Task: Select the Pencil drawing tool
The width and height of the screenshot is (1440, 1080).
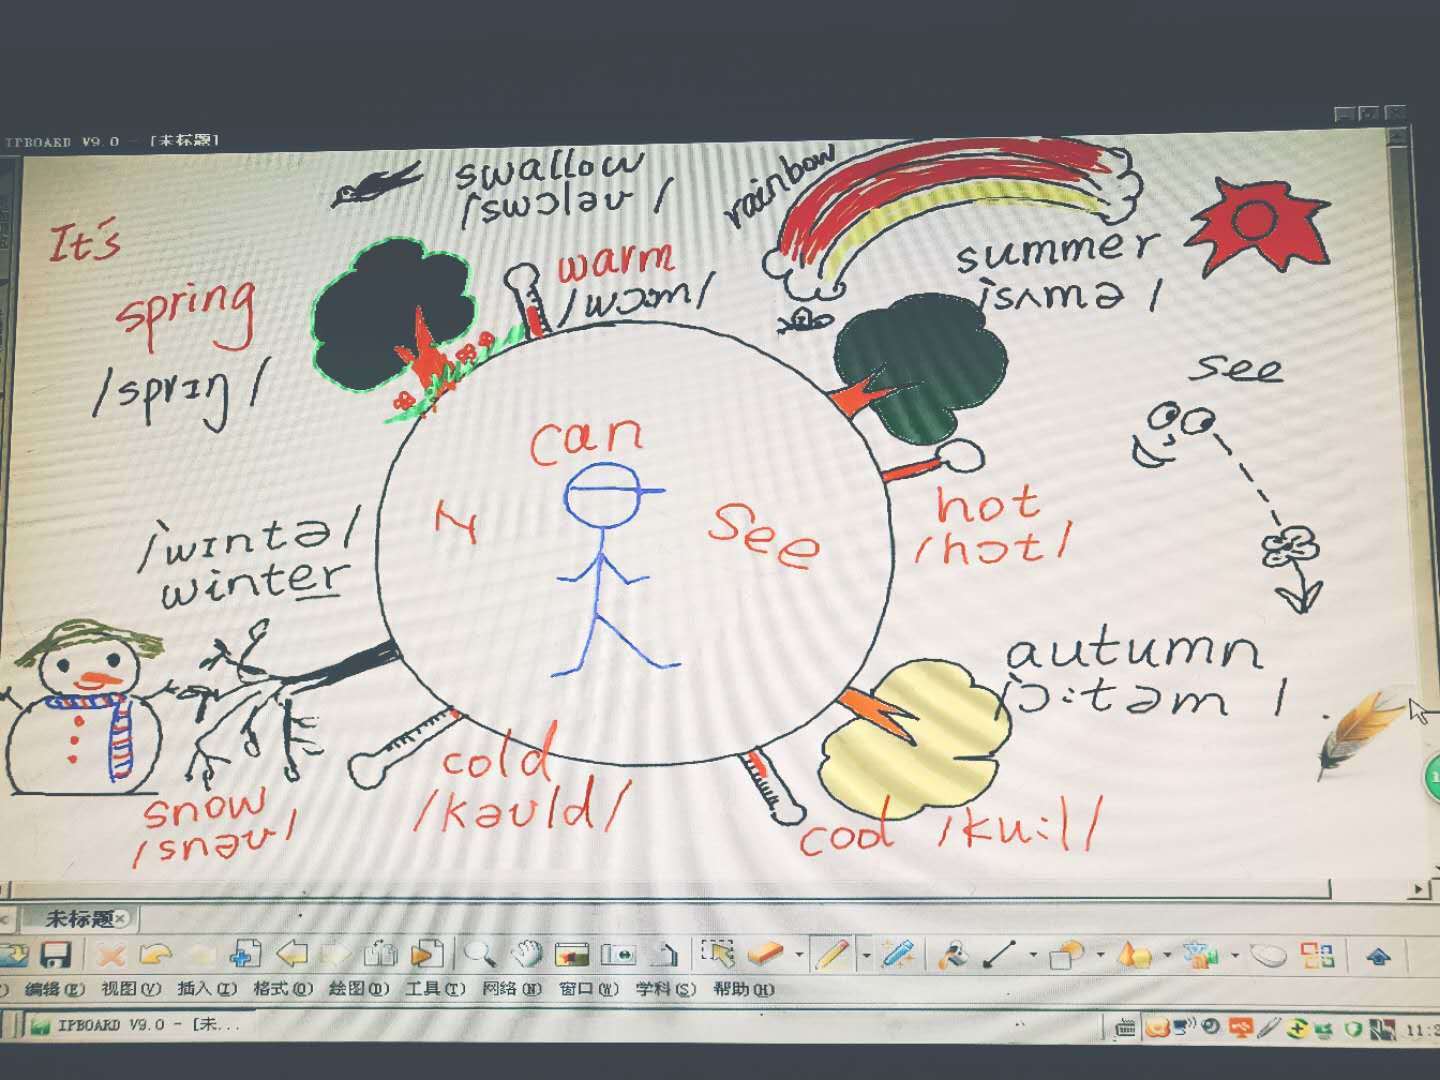Action: pyautogui.click(x=832, y=955)
